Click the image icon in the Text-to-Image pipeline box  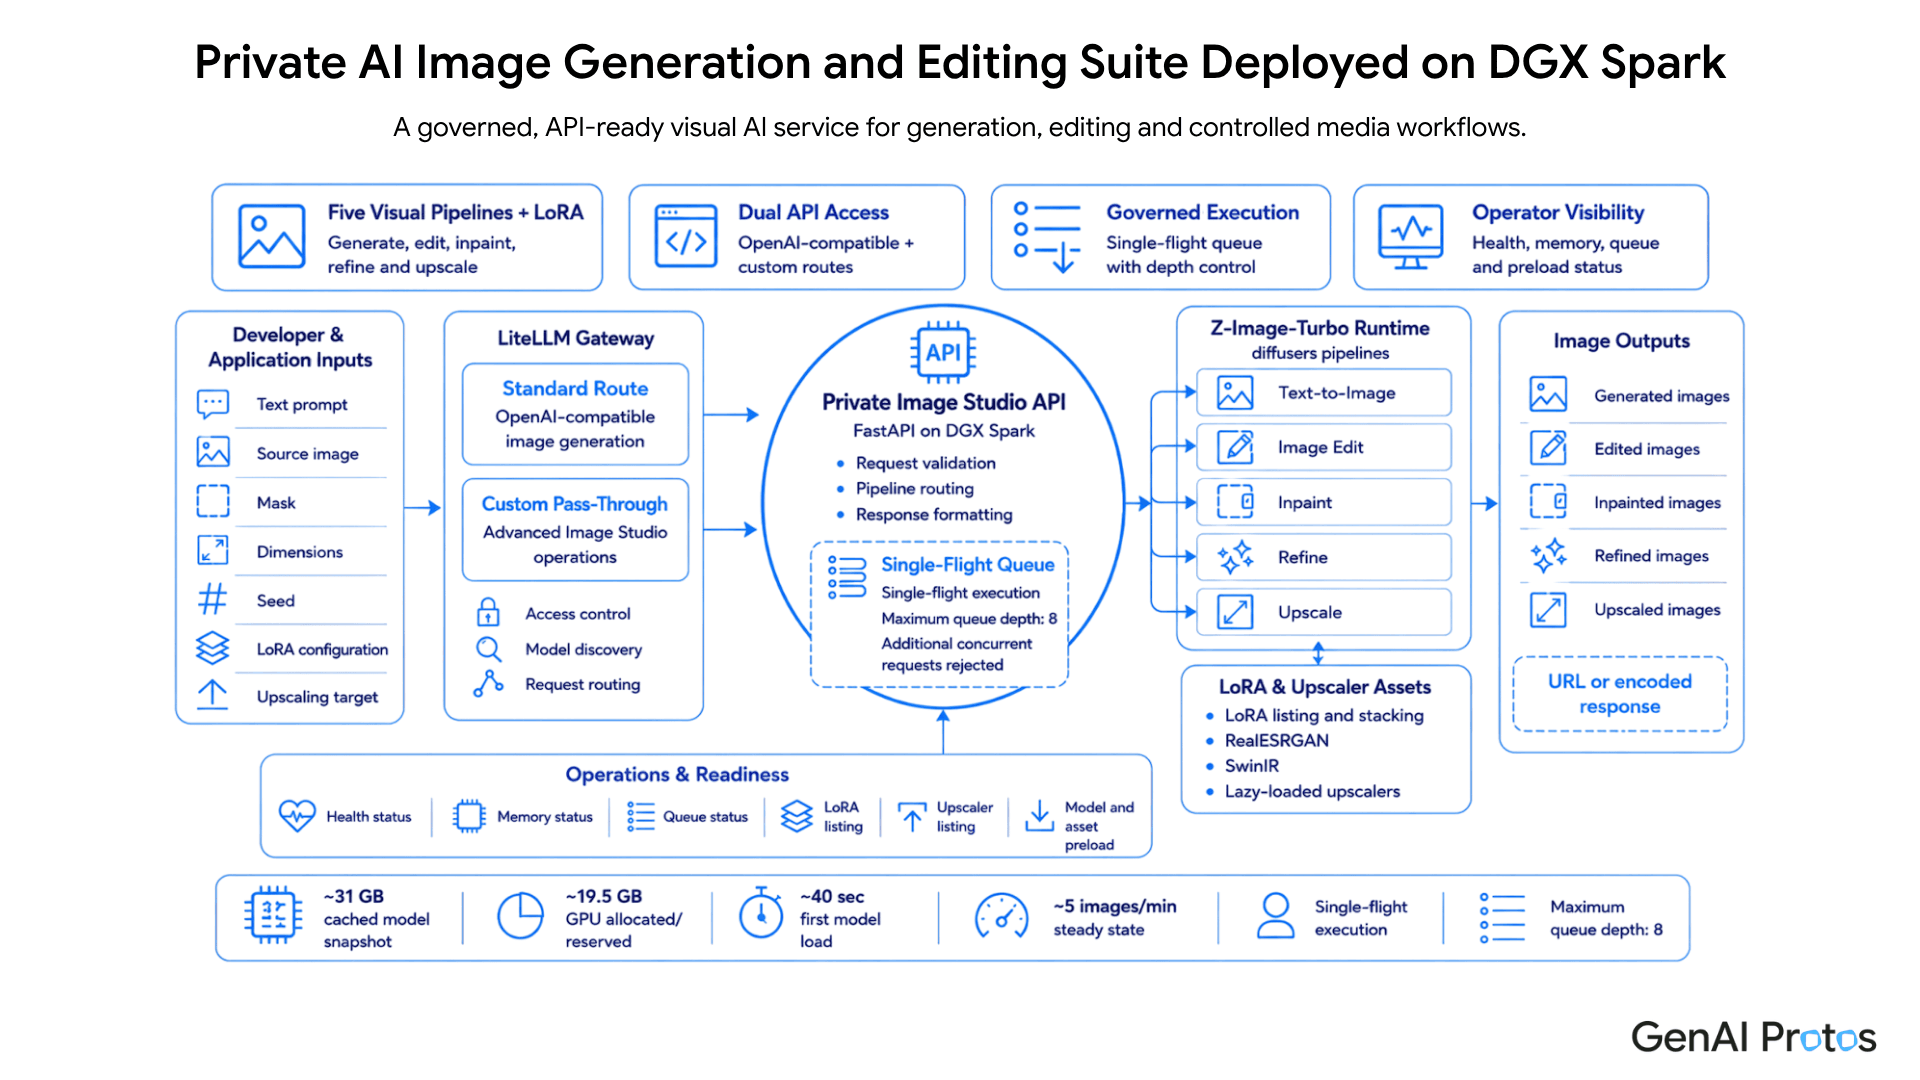pos(1235,393)
